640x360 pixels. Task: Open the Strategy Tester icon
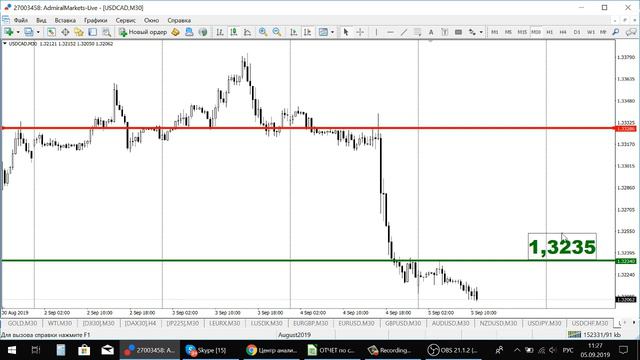pyautogui.click(x=107, y=32)
